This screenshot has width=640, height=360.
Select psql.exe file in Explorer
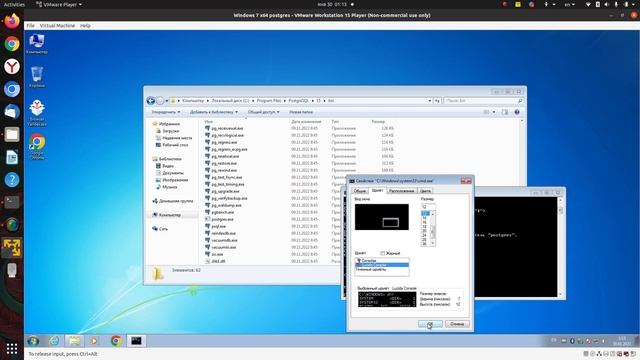coord(218,226)
